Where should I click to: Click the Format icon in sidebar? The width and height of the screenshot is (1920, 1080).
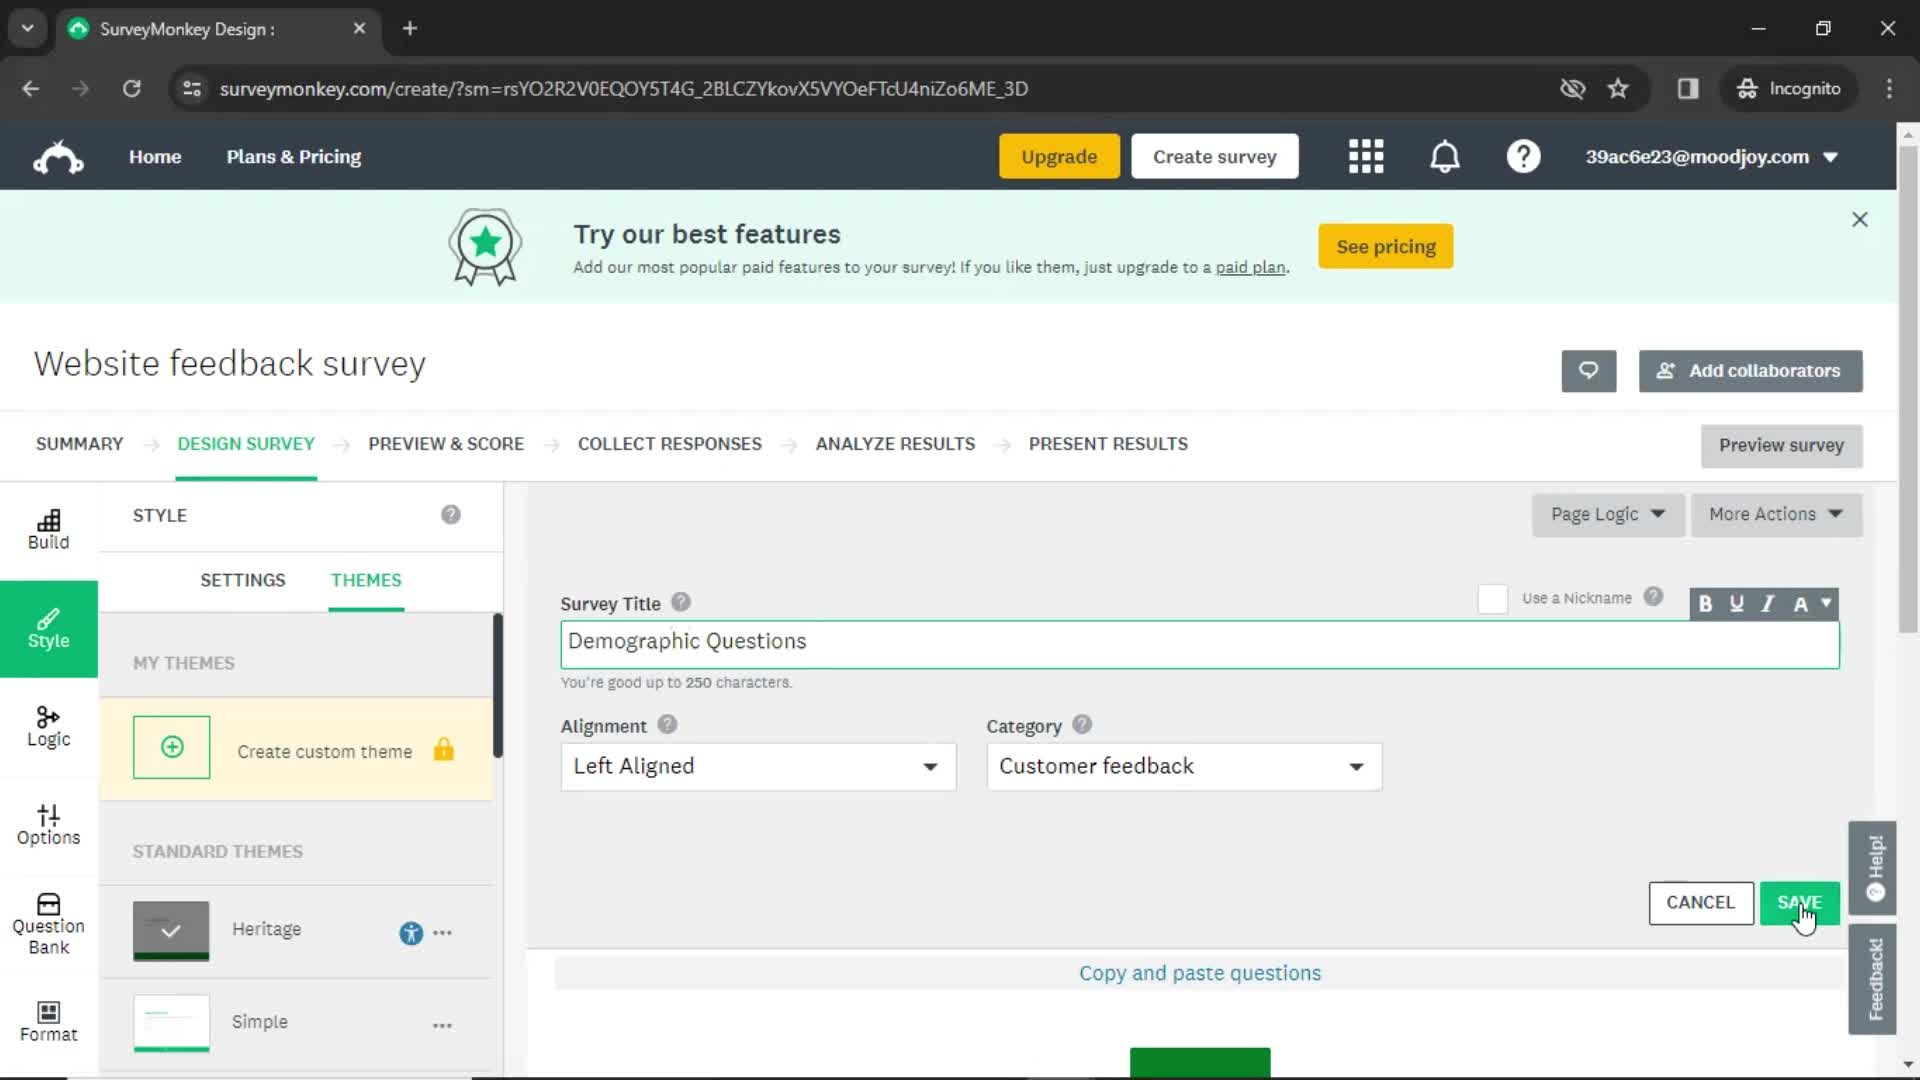tap(46, 1013)
